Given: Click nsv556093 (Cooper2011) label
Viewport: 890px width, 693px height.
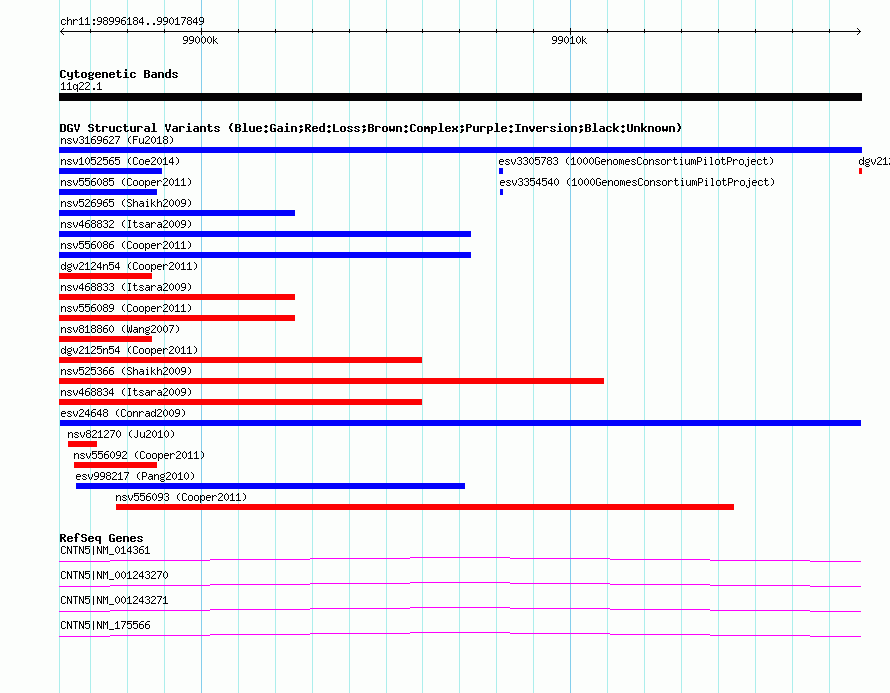Looking at the screenshot, I should tap(182, 497).
